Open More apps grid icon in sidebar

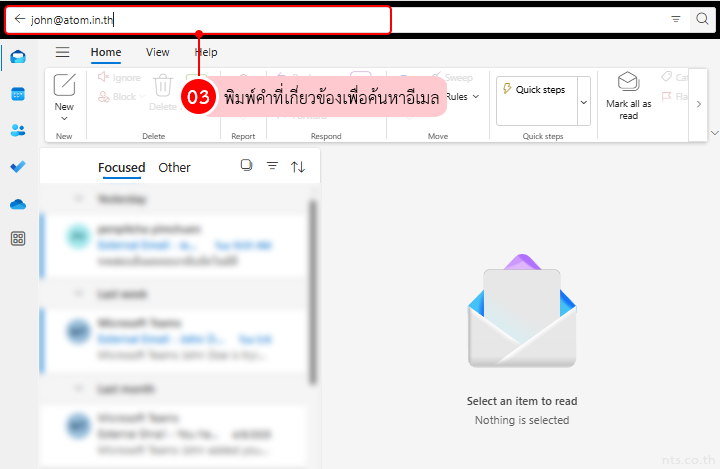pos(18,238)
